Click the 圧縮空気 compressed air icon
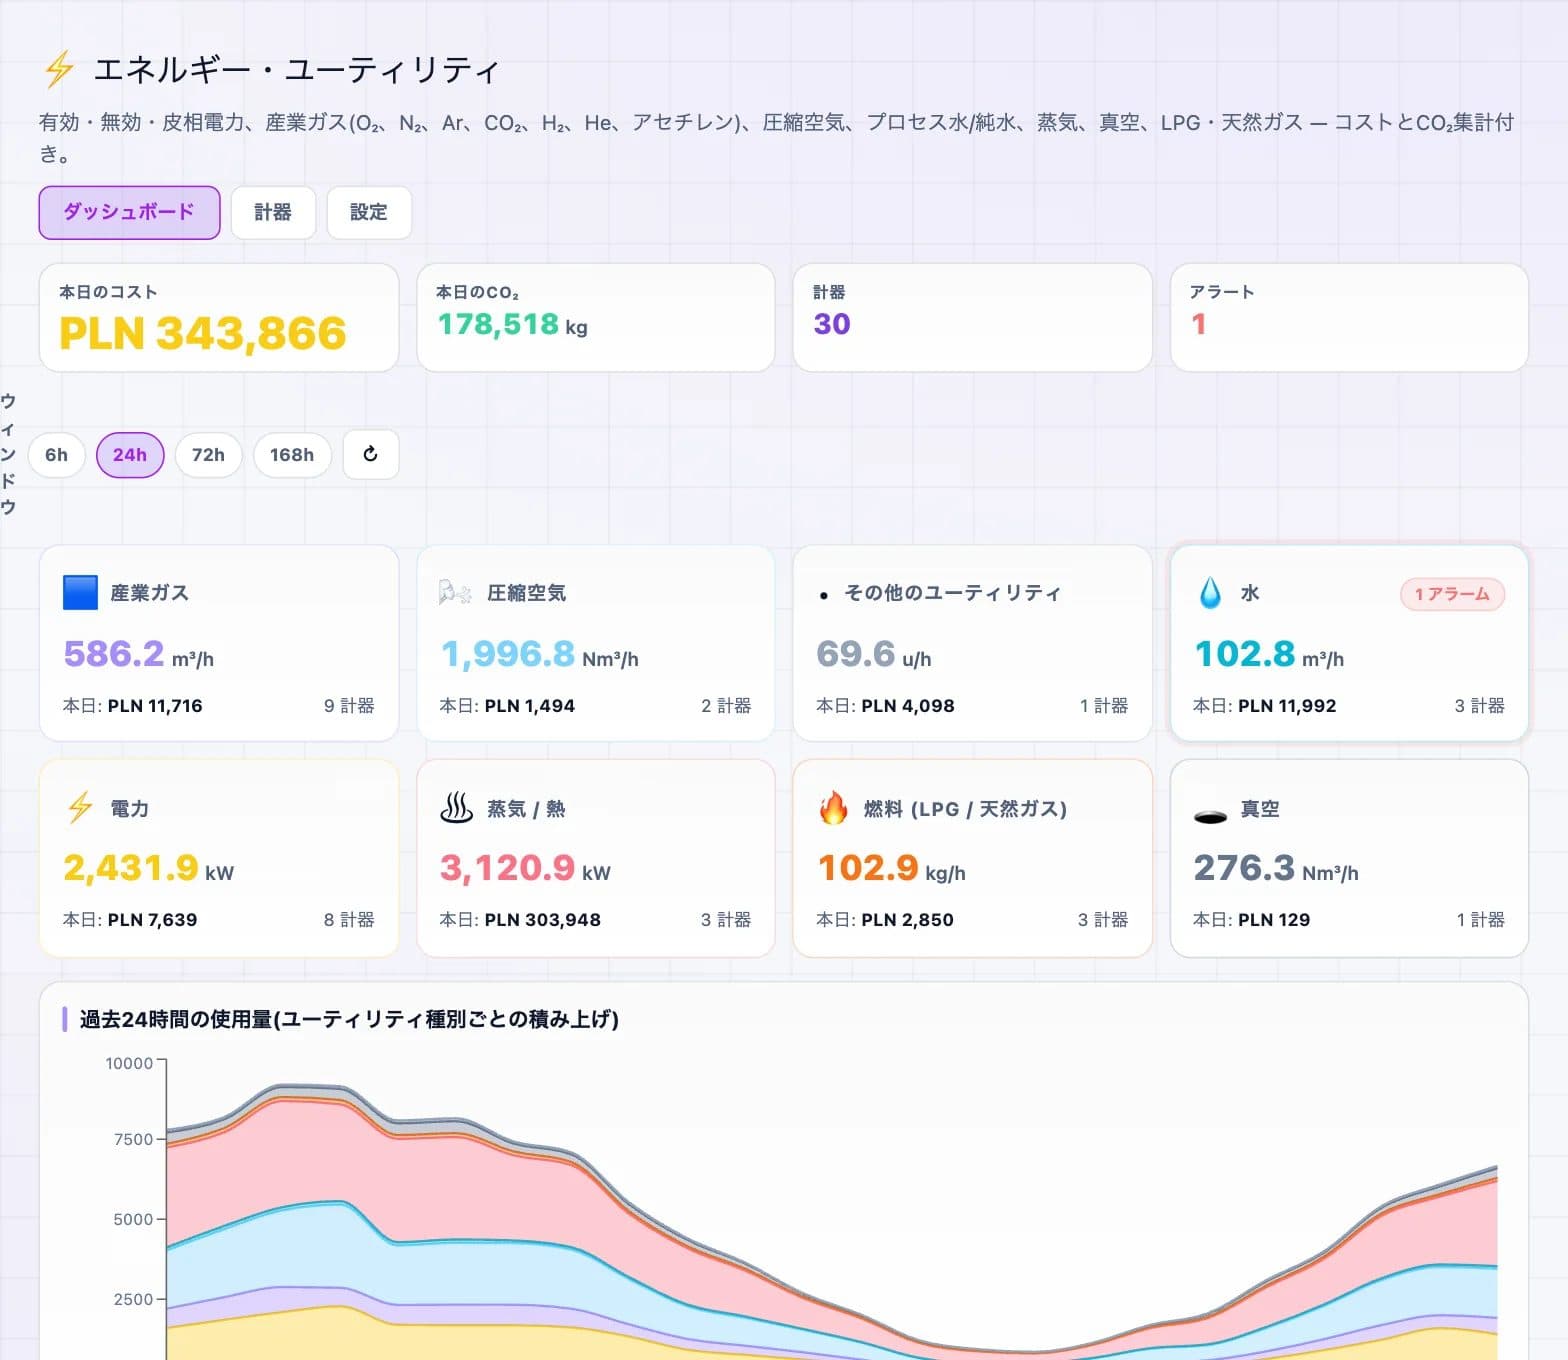Viewport: 1568px width, 1360px height. pyautogui.click(x=455, y=593)
